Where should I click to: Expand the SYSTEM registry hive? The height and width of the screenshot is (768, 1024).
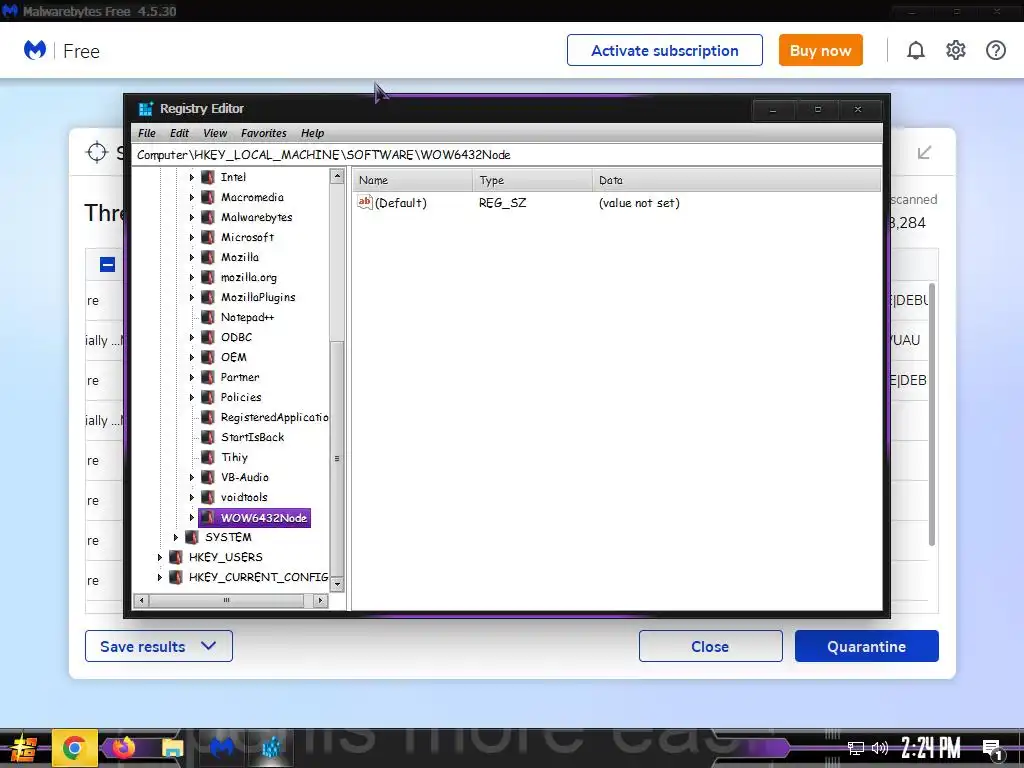176,537
